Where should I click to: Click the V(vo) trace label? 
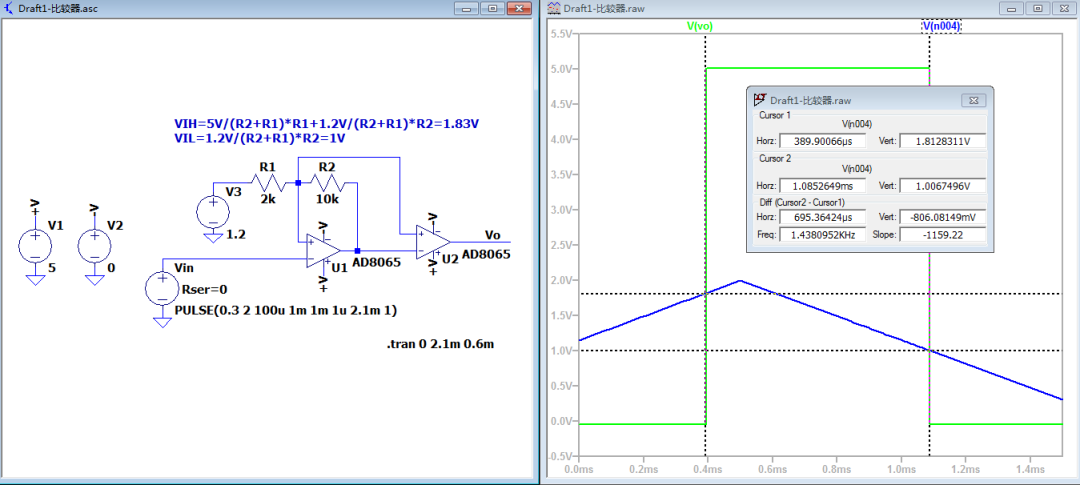tap(699, 26)
